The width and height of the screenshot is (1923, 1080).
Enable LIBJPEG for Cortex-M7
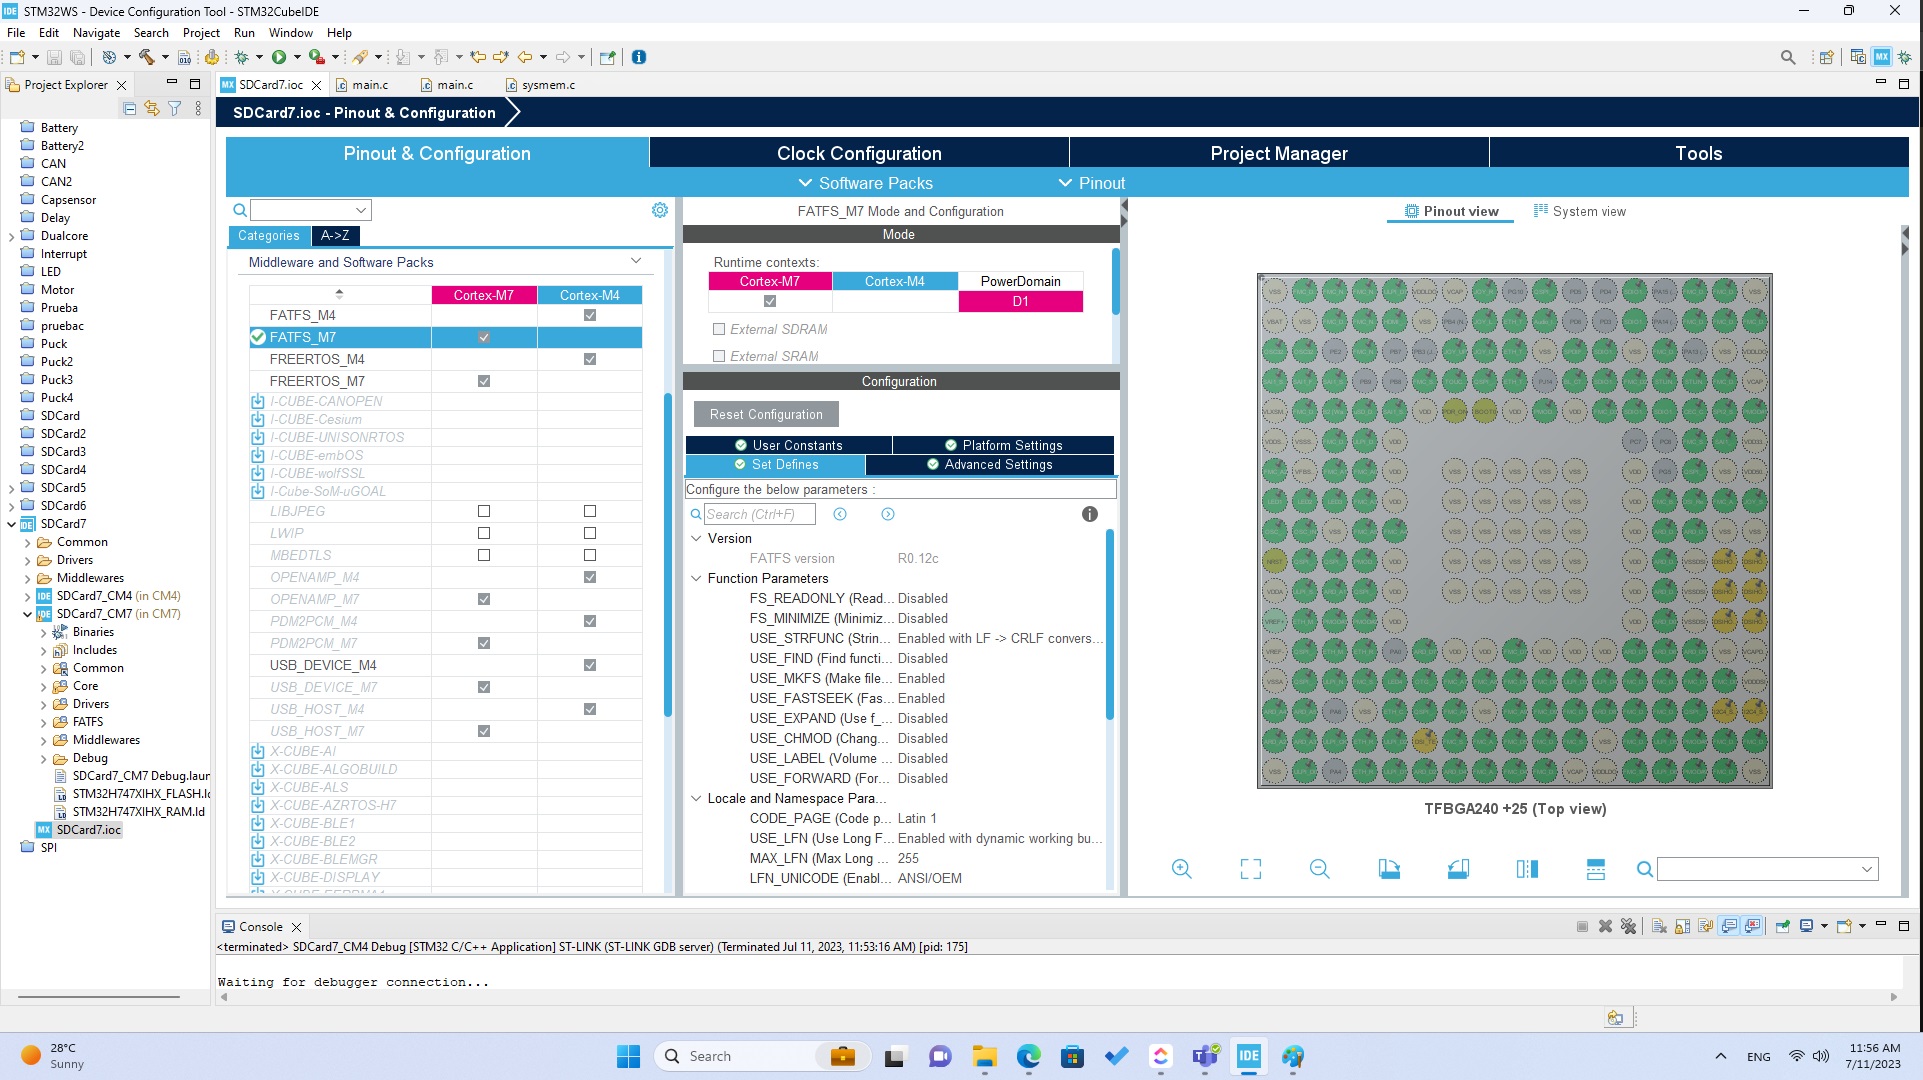[x=484, y=511]
